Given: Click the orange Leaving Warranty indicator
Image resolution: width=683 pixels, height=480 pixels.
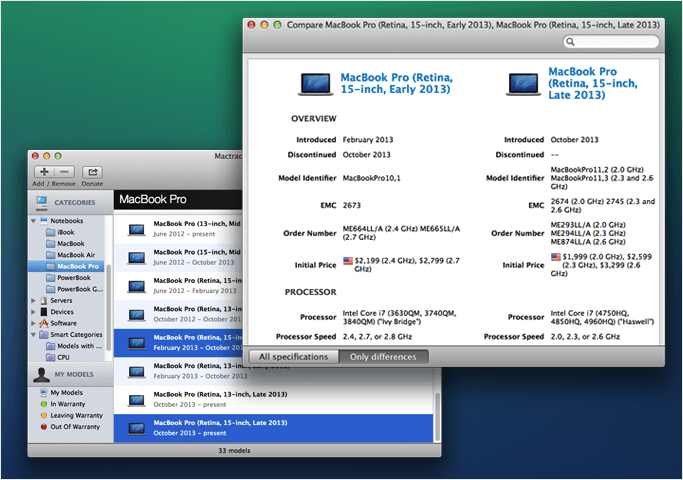Looking at the screenshot, I should click(x=44, y=416).
